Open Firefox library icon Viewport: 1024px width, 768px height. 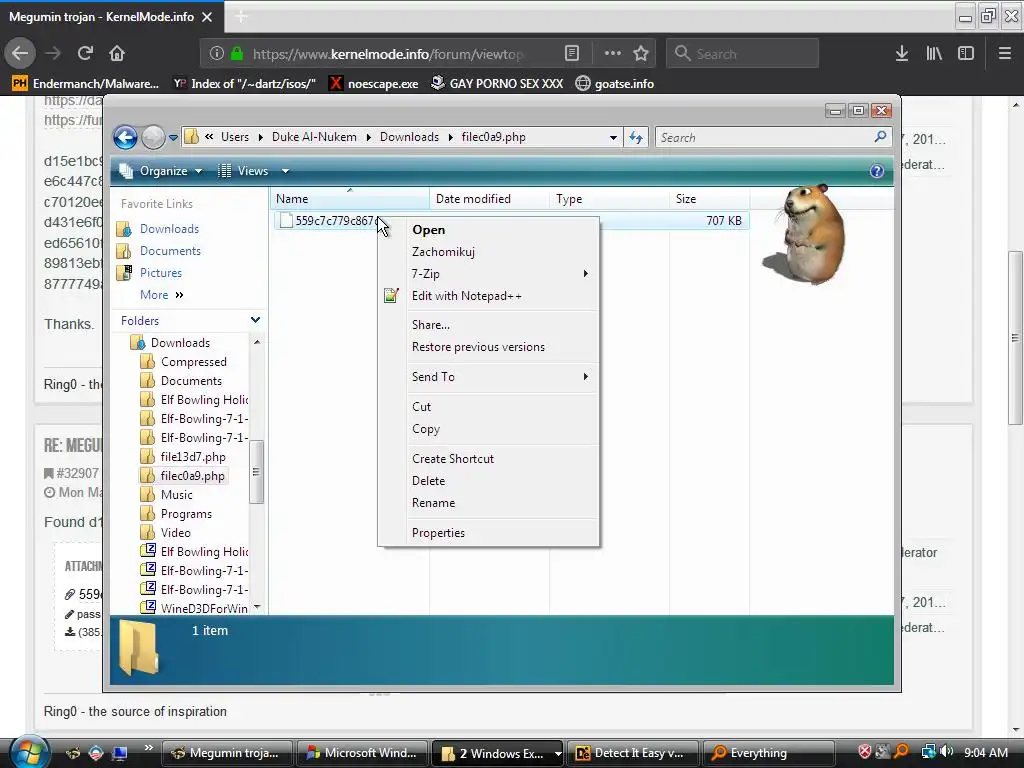click(x=934, y=54)
